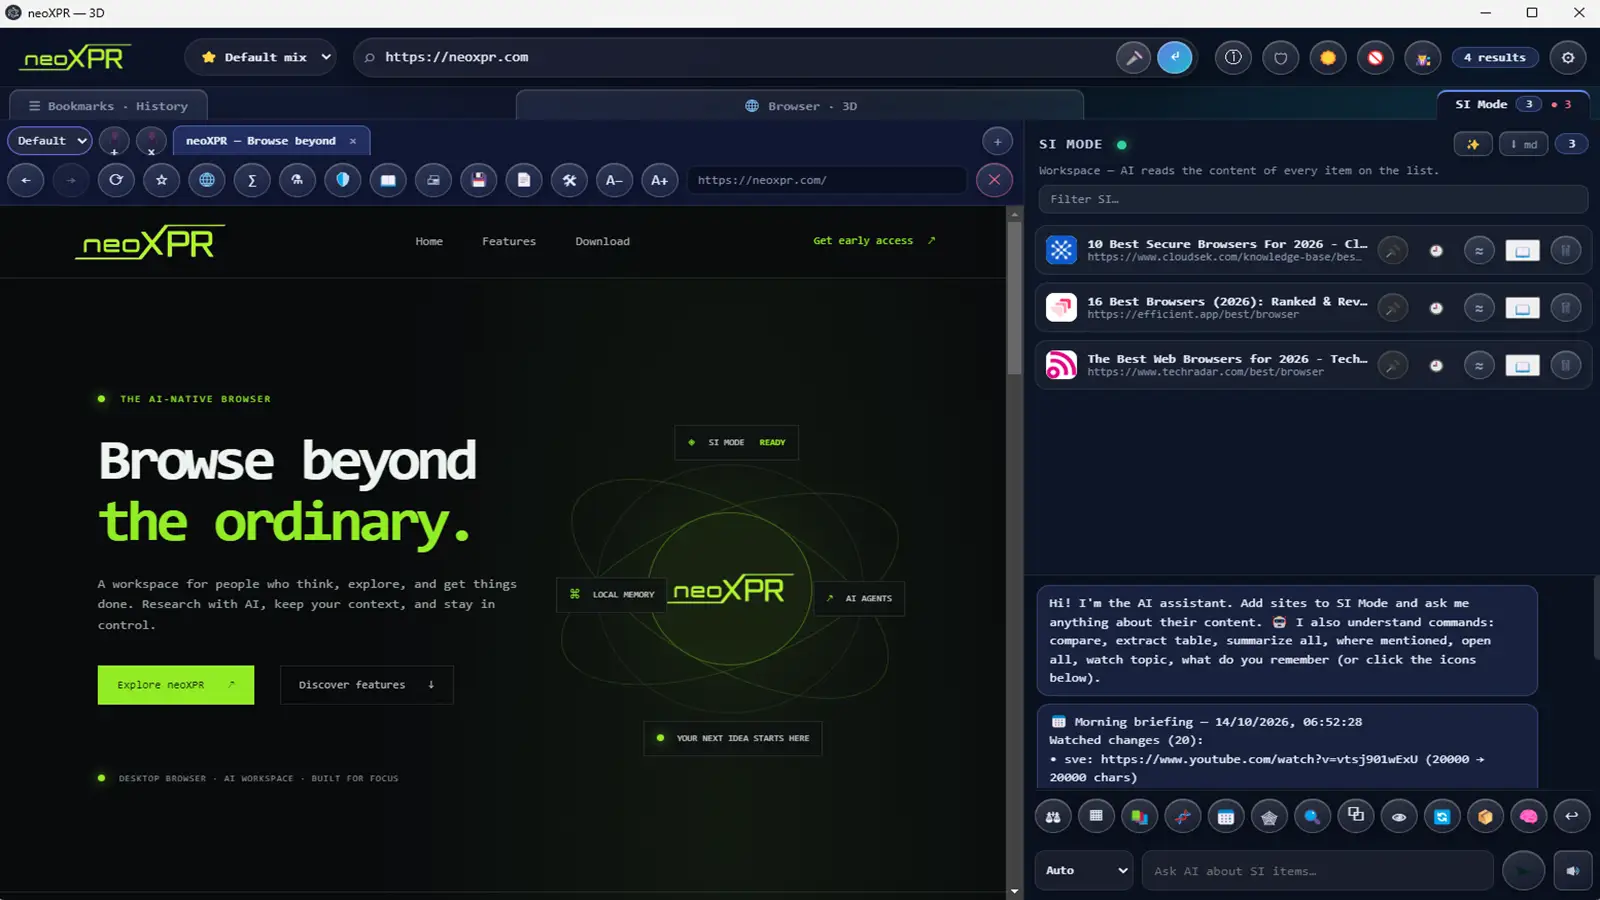The image size is (1600, 900).
Task: Focus the Ask AI about SI items field
Action: coord(1318,871)
